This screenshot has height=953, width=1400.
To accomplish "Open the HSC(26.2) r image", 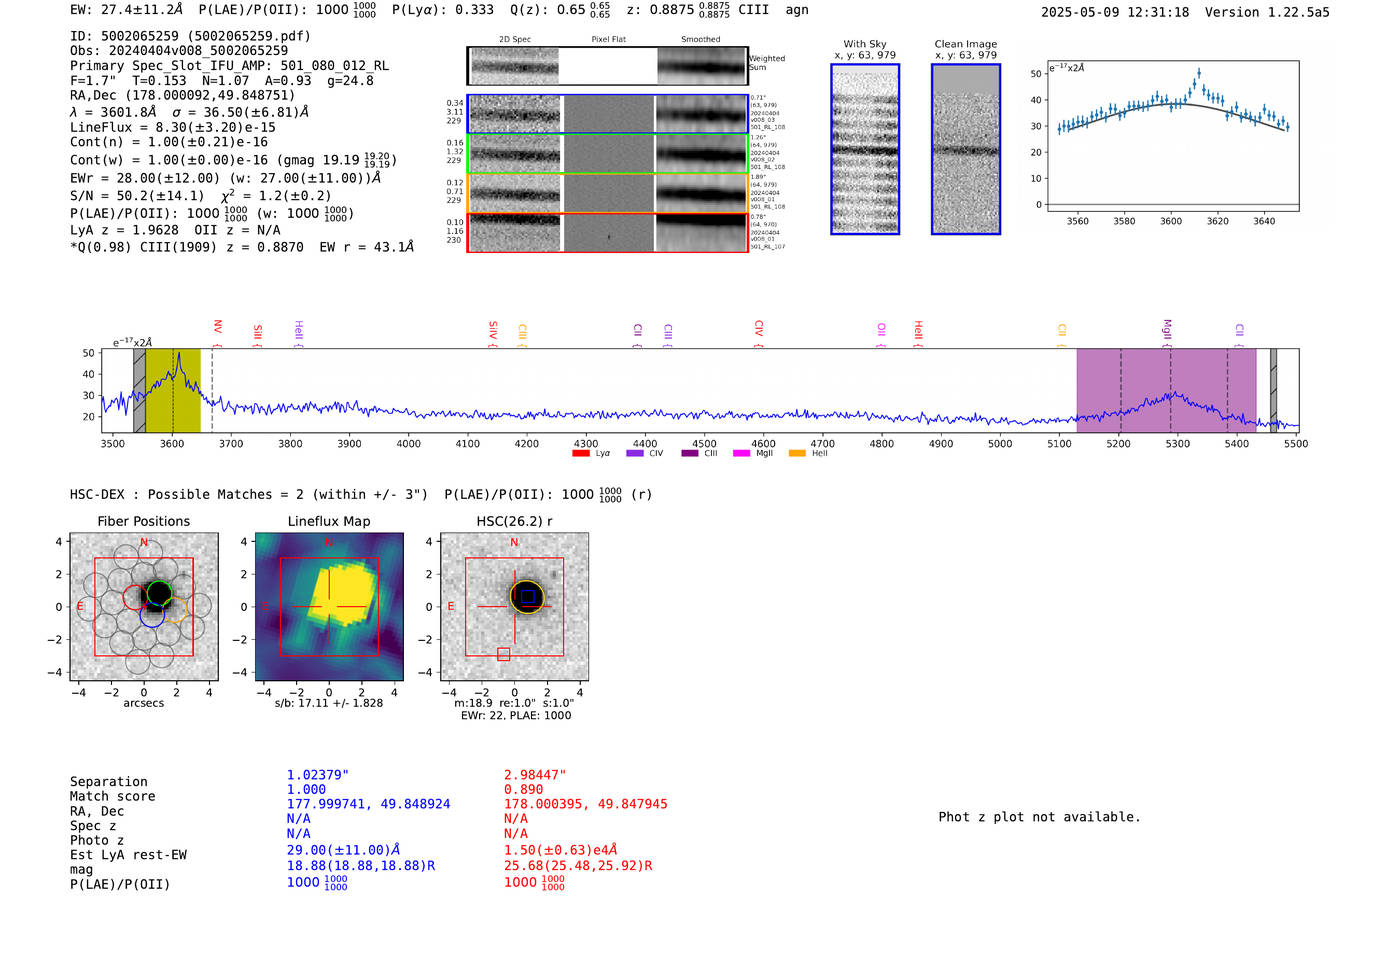I will [514, 606].
